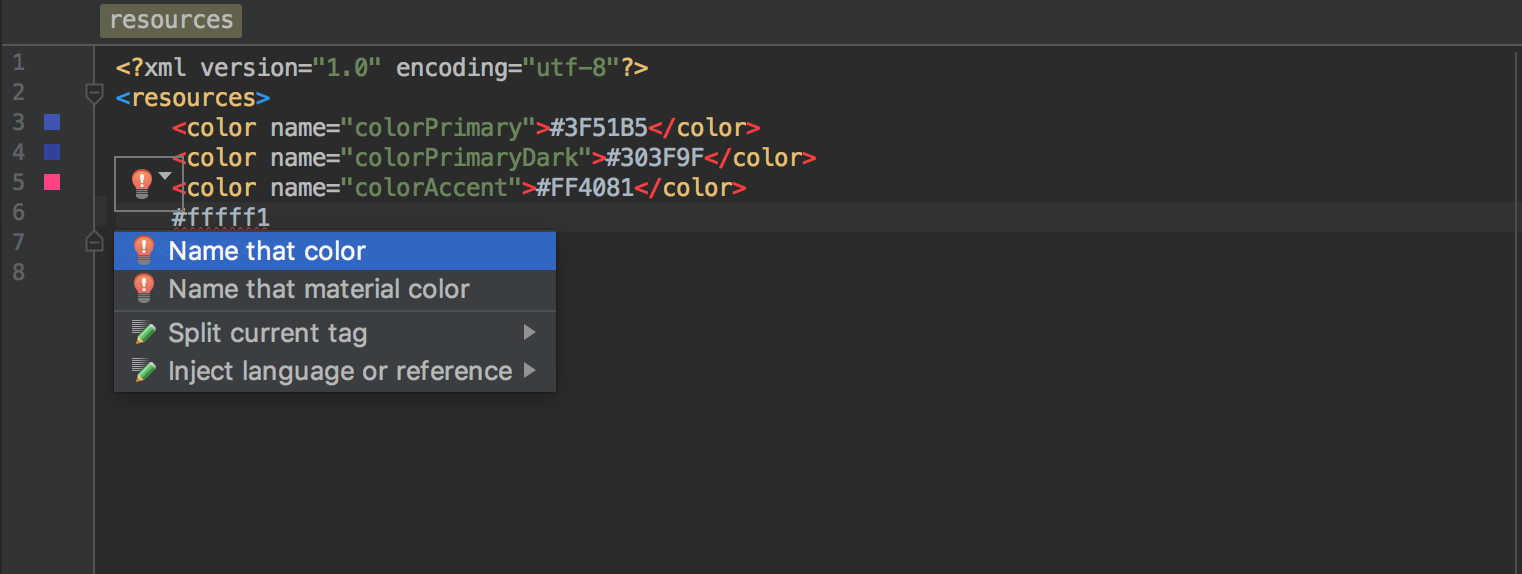This screenshot has width=1522, height=574.
Task: Place cursor in the #fffff1 text
Action: pyautogui.click(x=221, y=217)
